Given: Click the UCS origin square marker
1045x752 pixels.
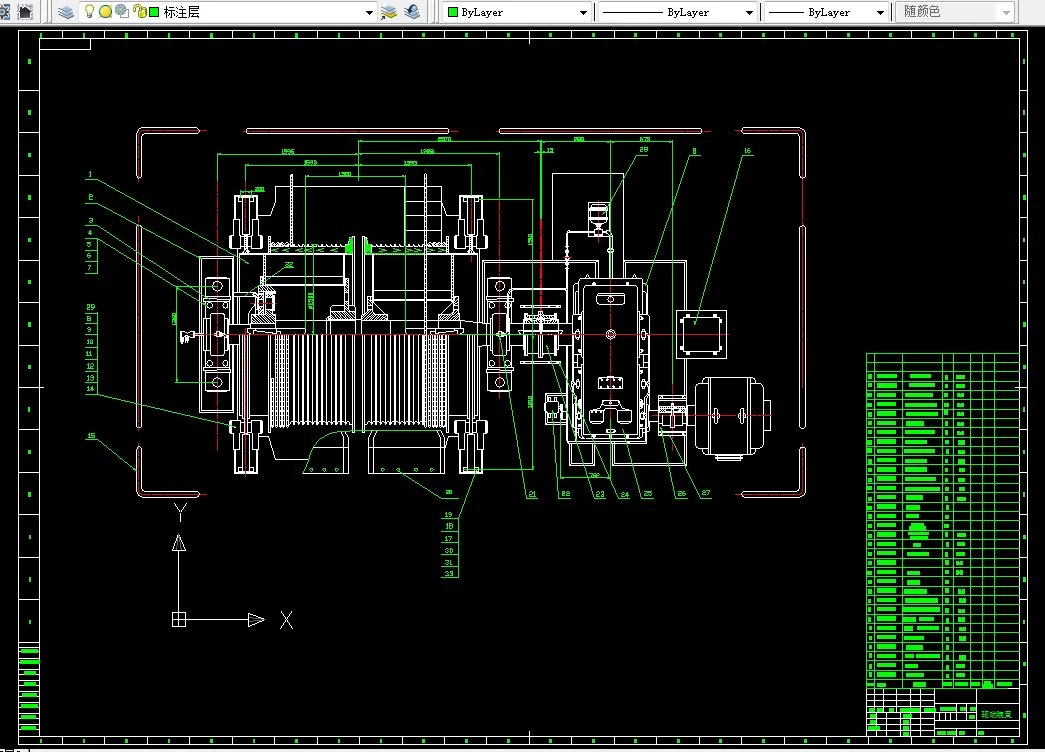Looking at the screenshot, I should pyautogui.click(x=179, y=619).
